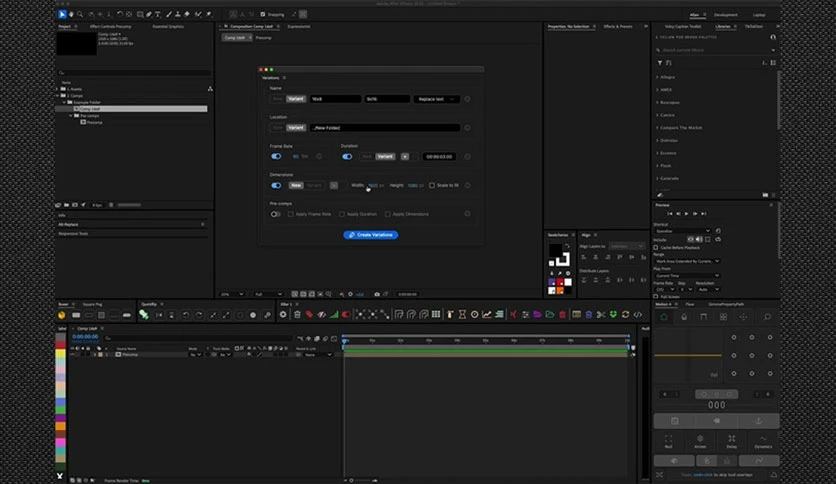
Task: Open the Shortcut dropdown in Preview panel
Action: [683, 231]
